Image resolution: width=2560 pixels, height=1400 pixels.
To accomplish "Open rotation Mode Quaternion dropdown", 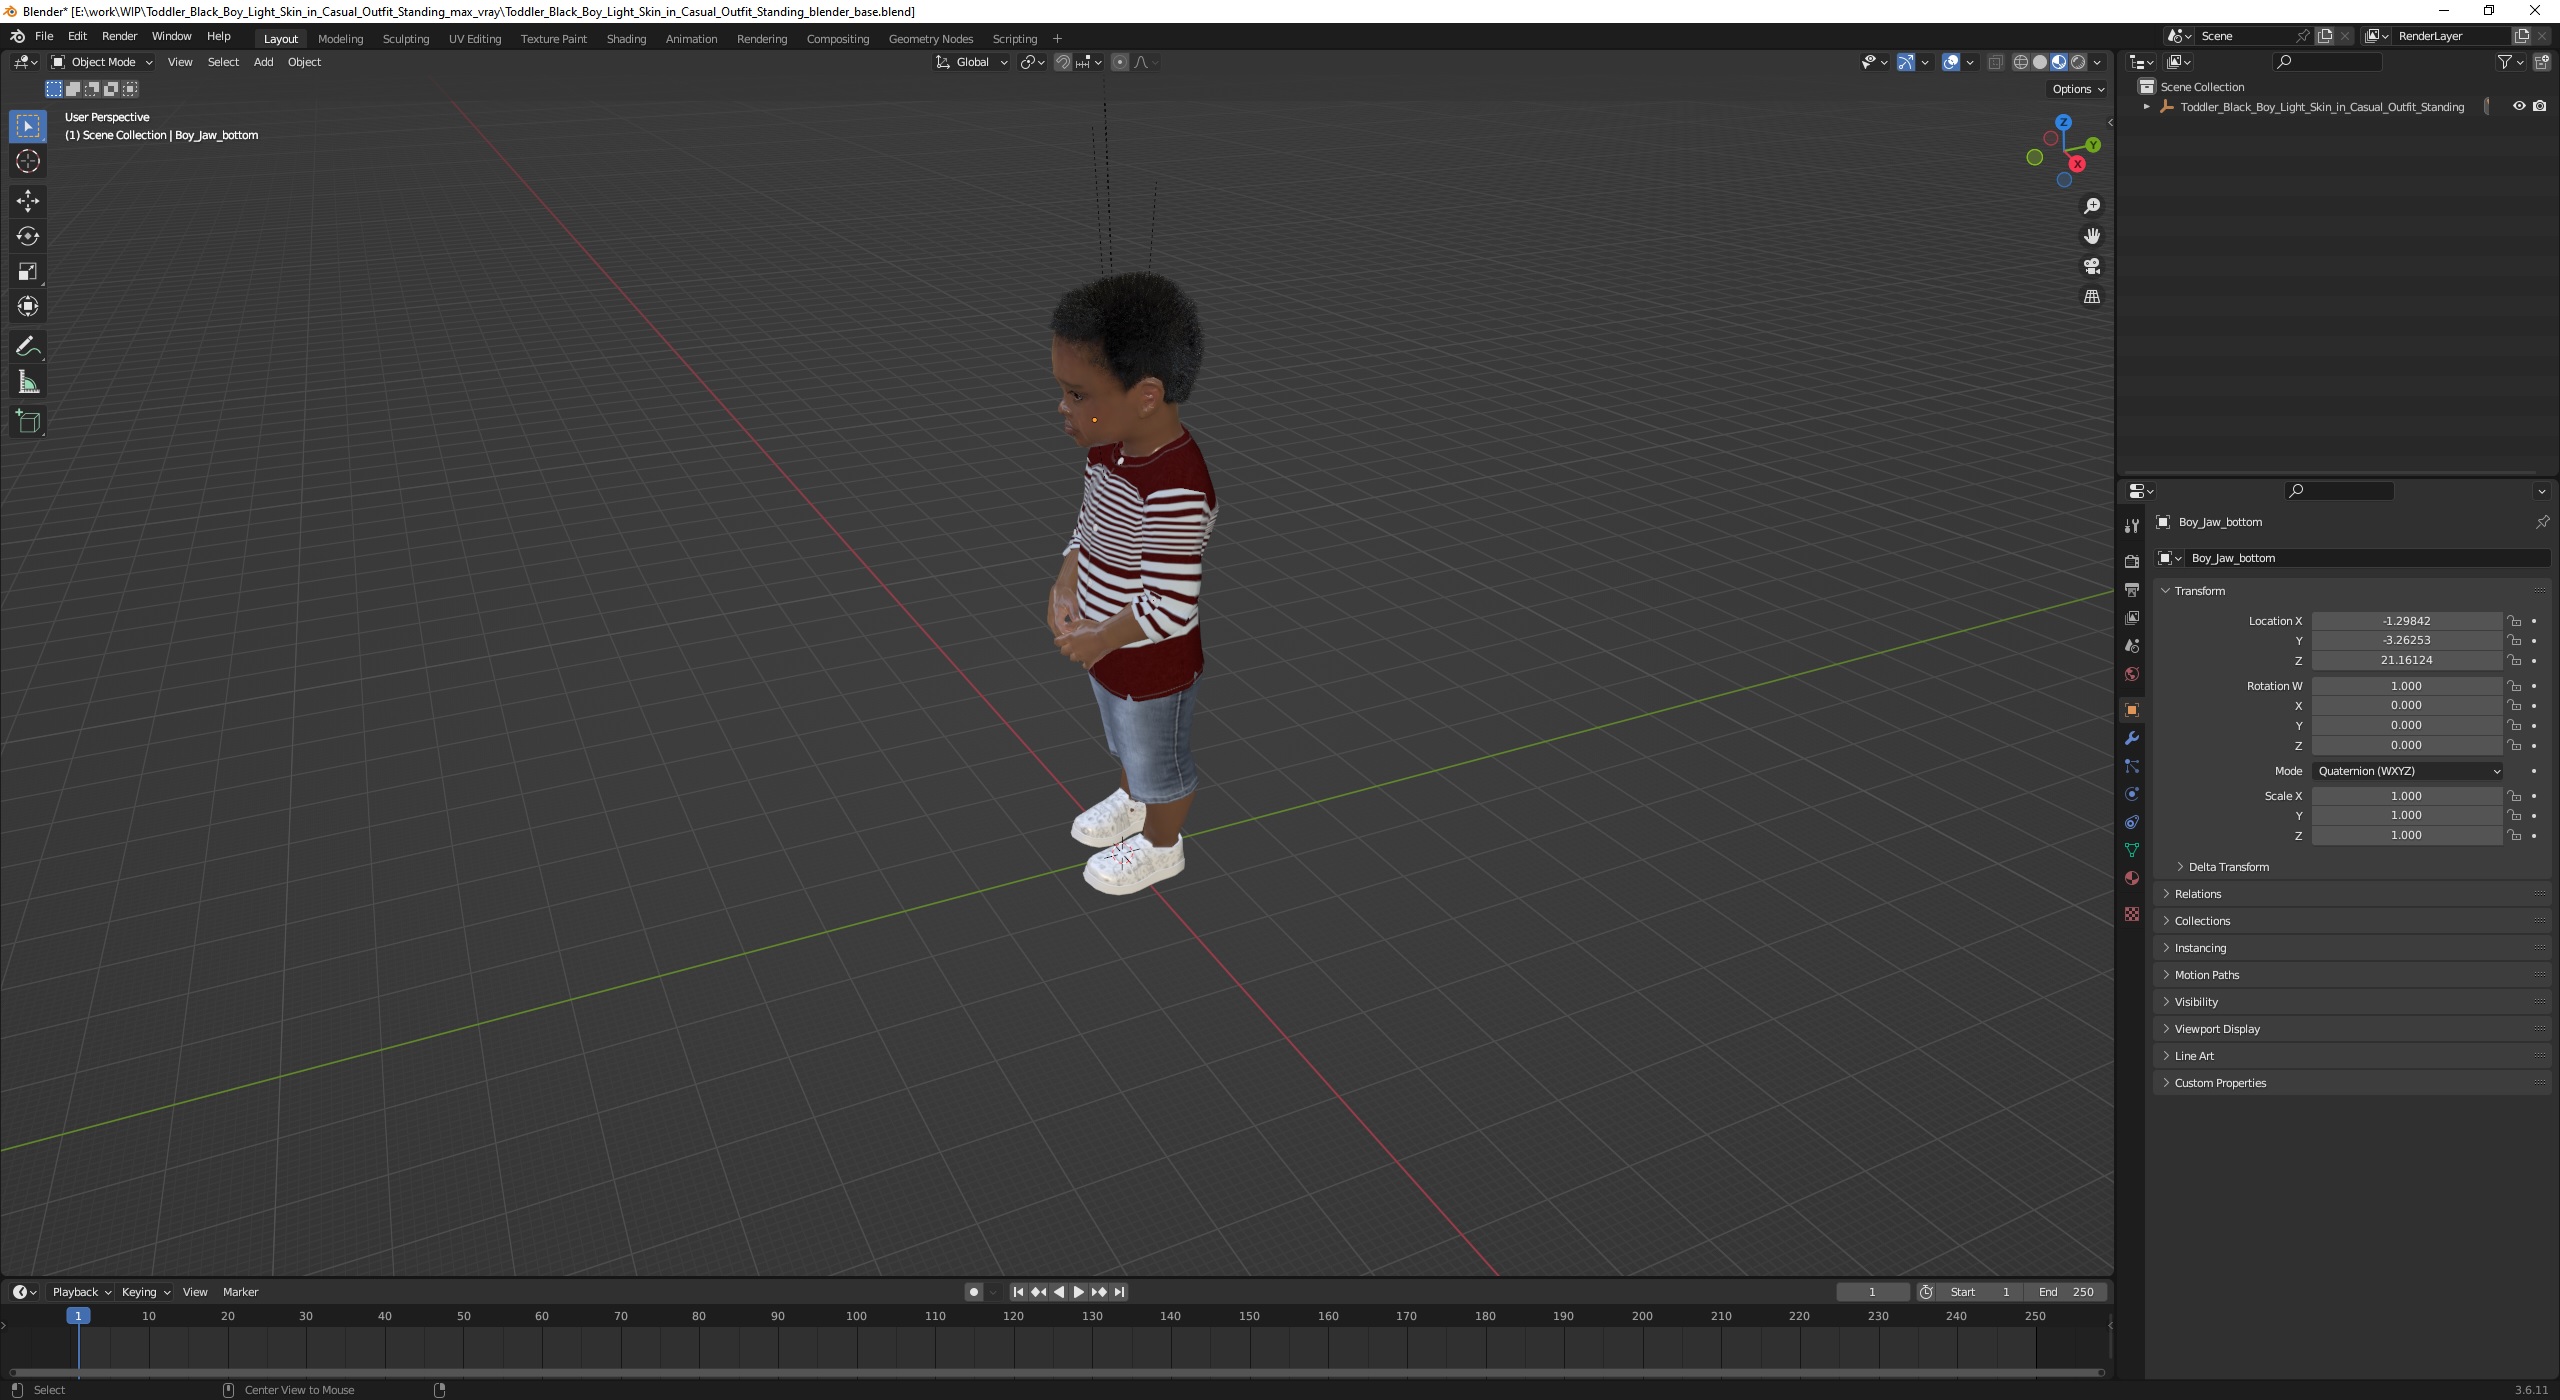I will pos(2408,771).
